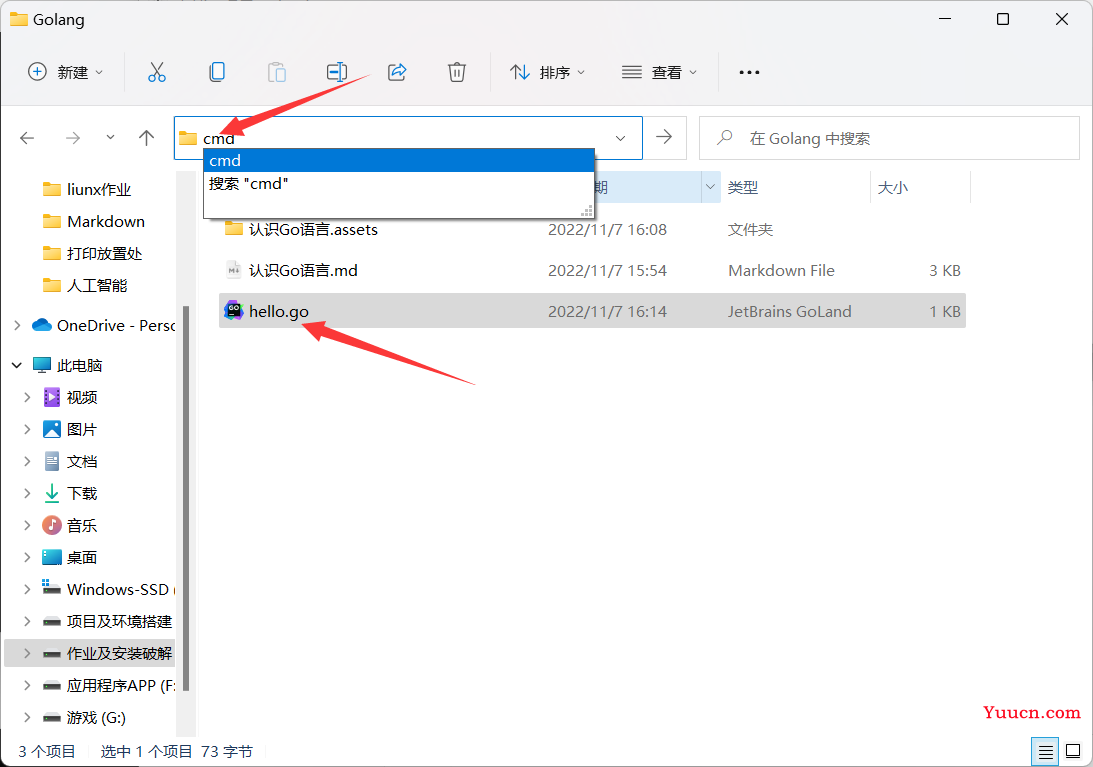Expand the OneDrive tree node
The height and width of the screenshot is (767, 1093).
click(x=17, y=325)
